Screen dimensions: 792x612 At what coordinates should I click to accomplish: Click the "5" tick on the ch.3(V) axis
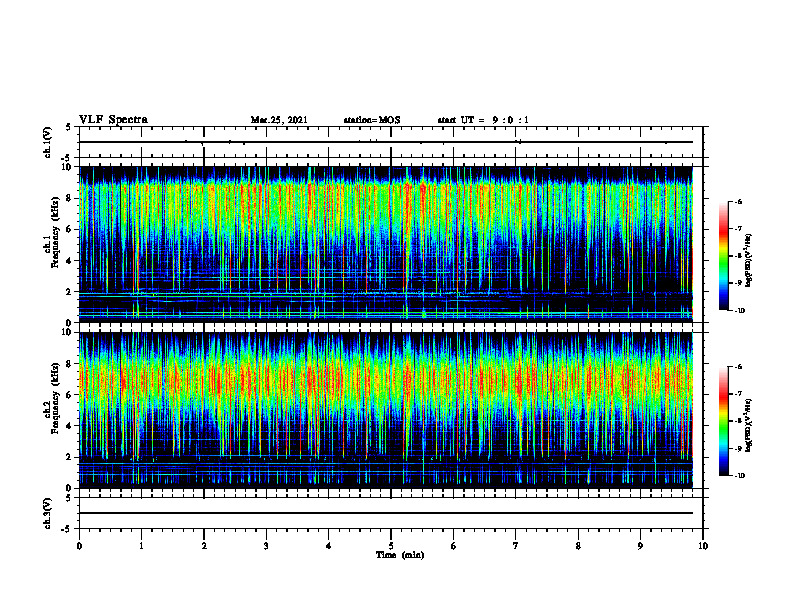(69, 498)
